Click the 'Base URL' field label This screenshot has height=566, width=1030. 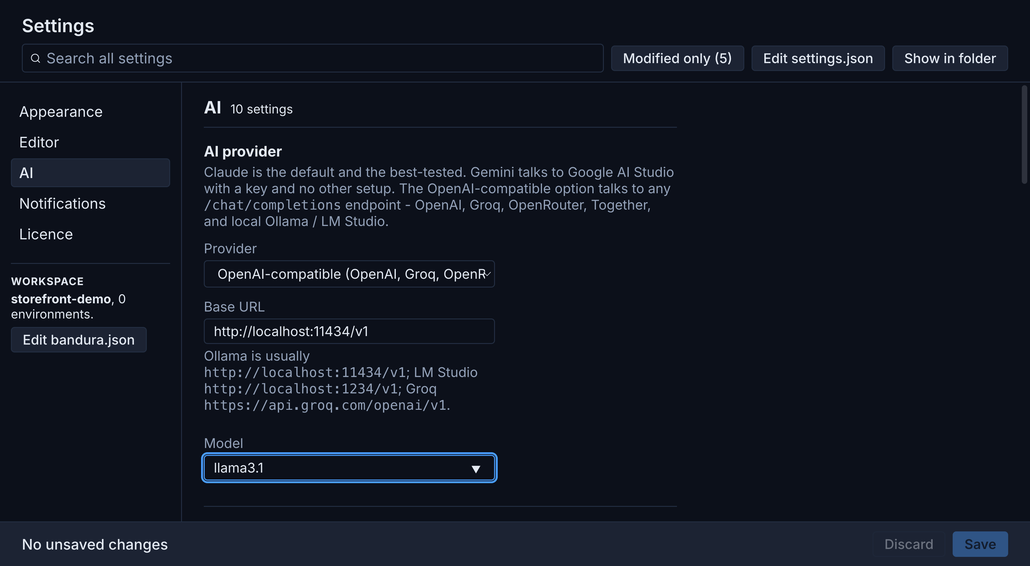point(235,307)
